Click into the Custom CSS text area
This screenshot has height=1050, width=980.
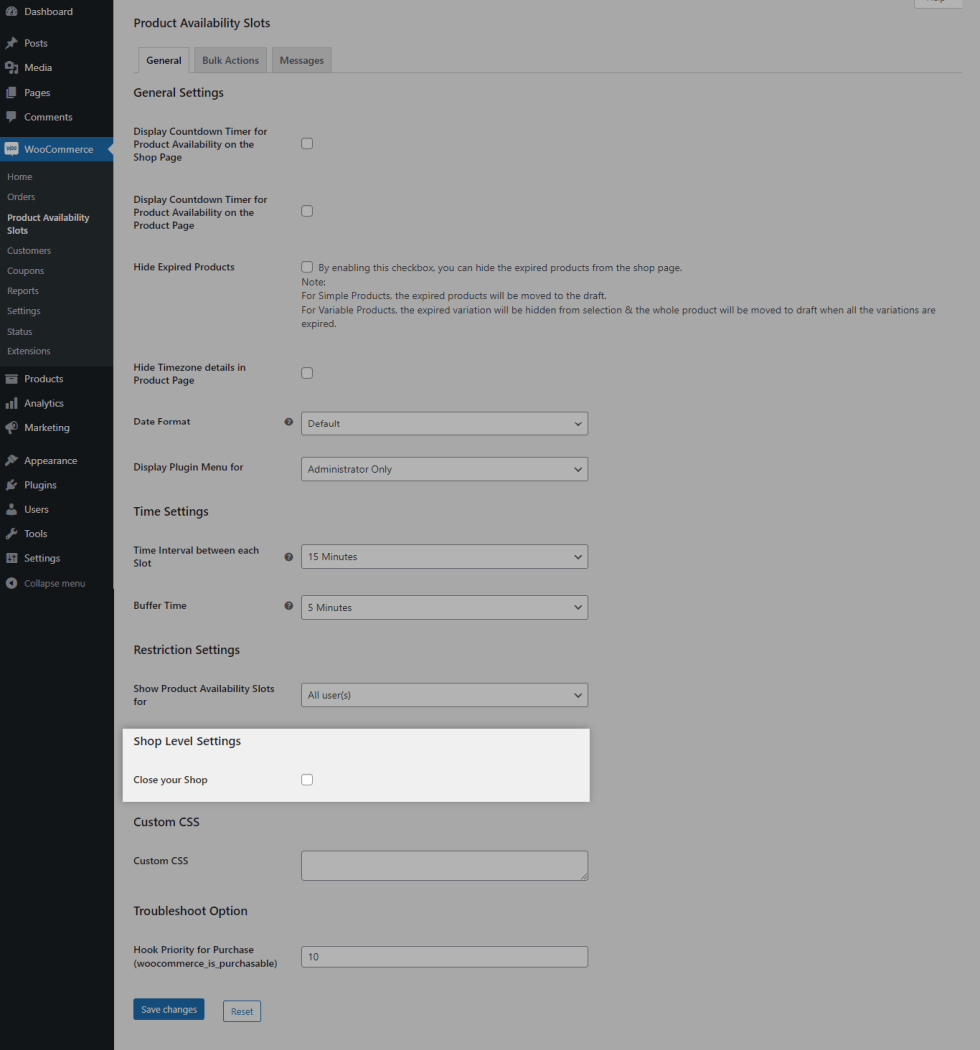444,866
